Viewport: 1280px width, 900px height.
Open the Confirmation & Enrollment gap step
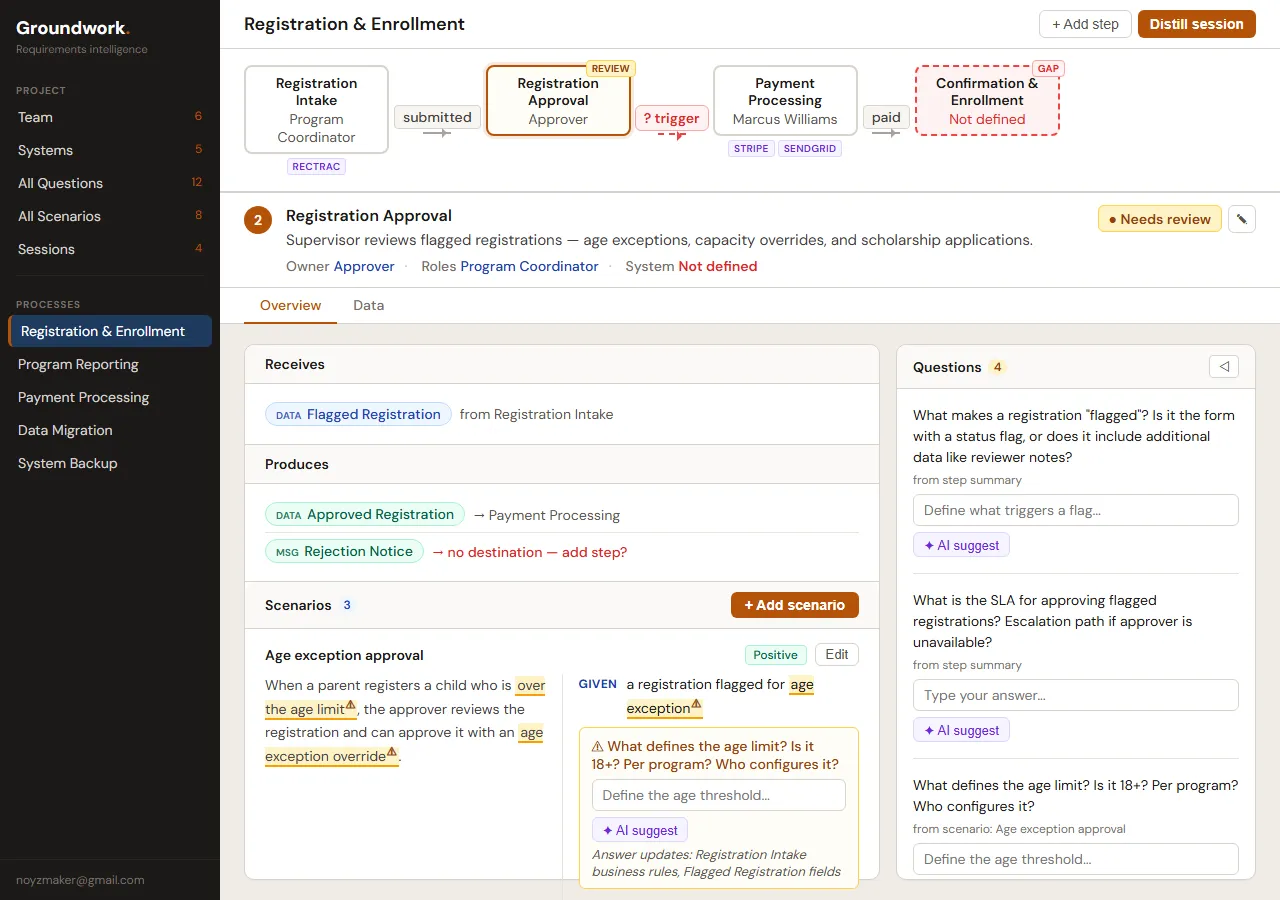click(x=987, y=101)
